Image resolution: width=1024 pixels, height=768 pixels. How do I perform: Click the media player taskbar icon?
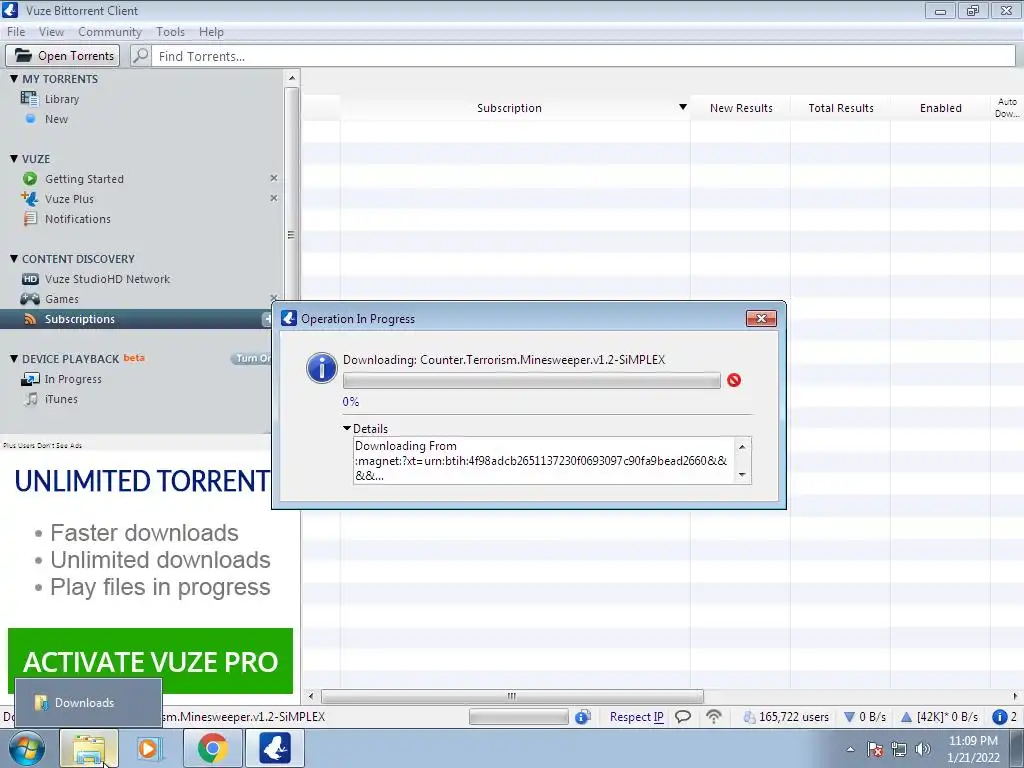tap(149, 748)
